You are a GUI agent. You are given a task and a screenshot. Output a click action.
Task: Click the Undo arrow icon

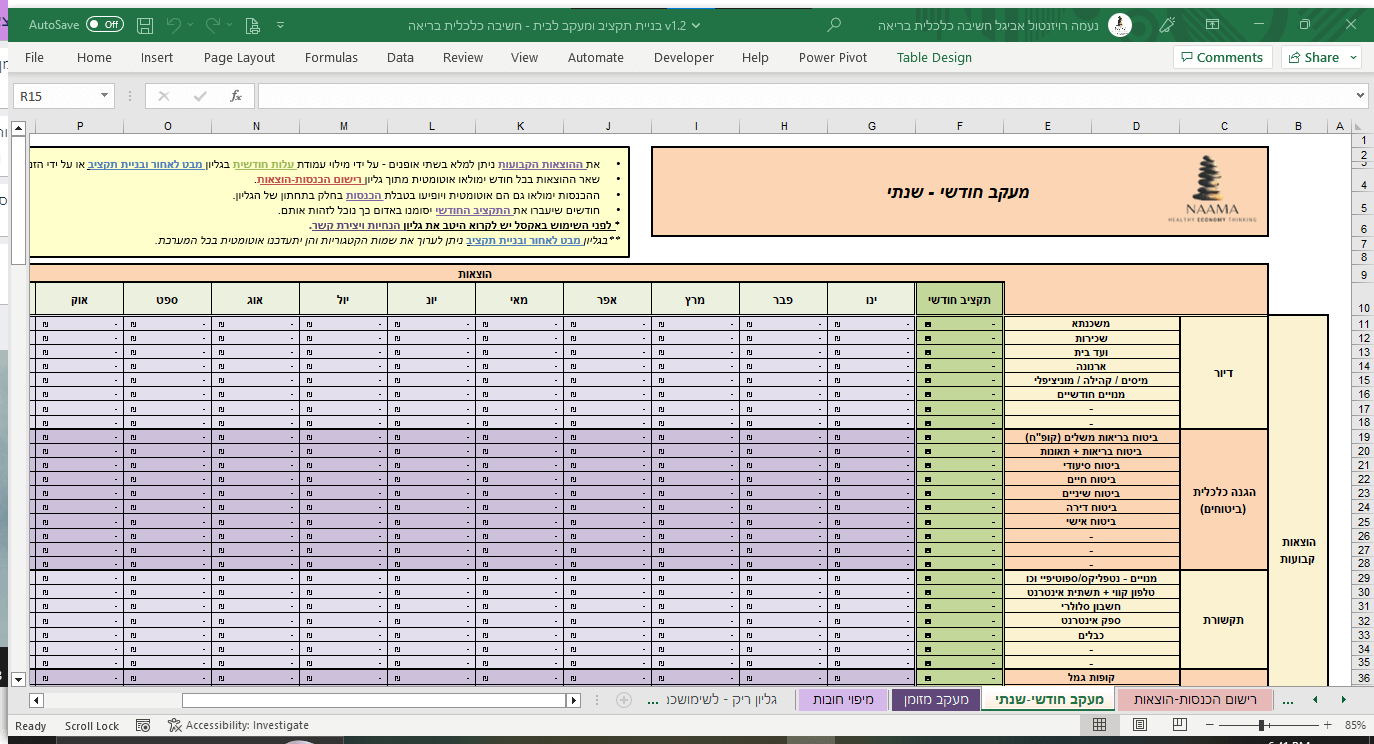175,24
